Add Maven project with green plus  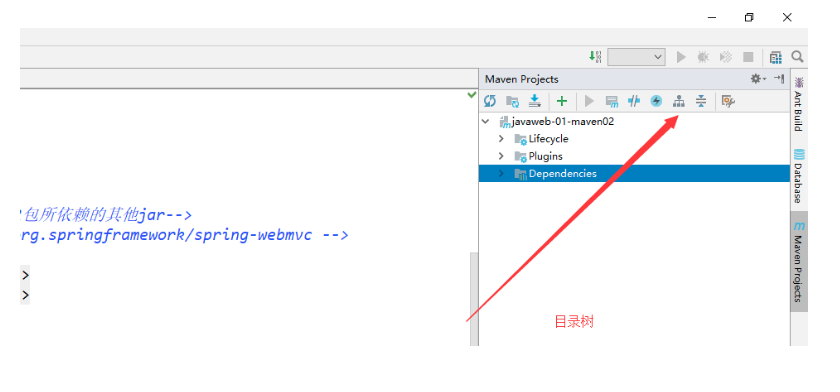tap(561, 101)
